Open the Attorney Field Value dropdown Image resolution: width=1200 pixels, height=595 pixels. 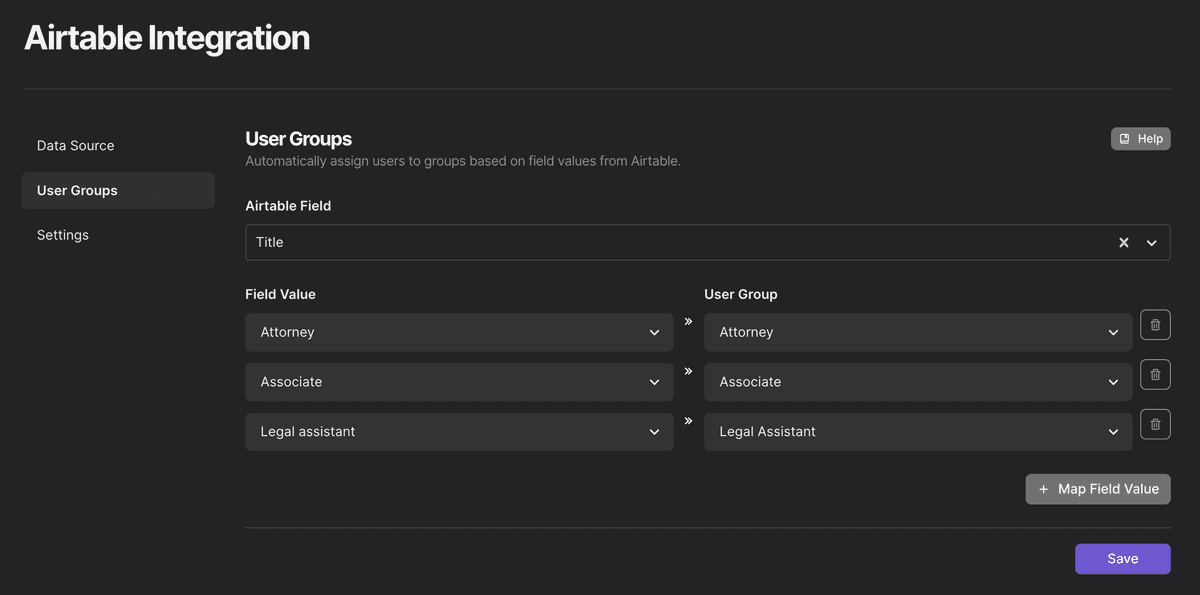point(459,332)
